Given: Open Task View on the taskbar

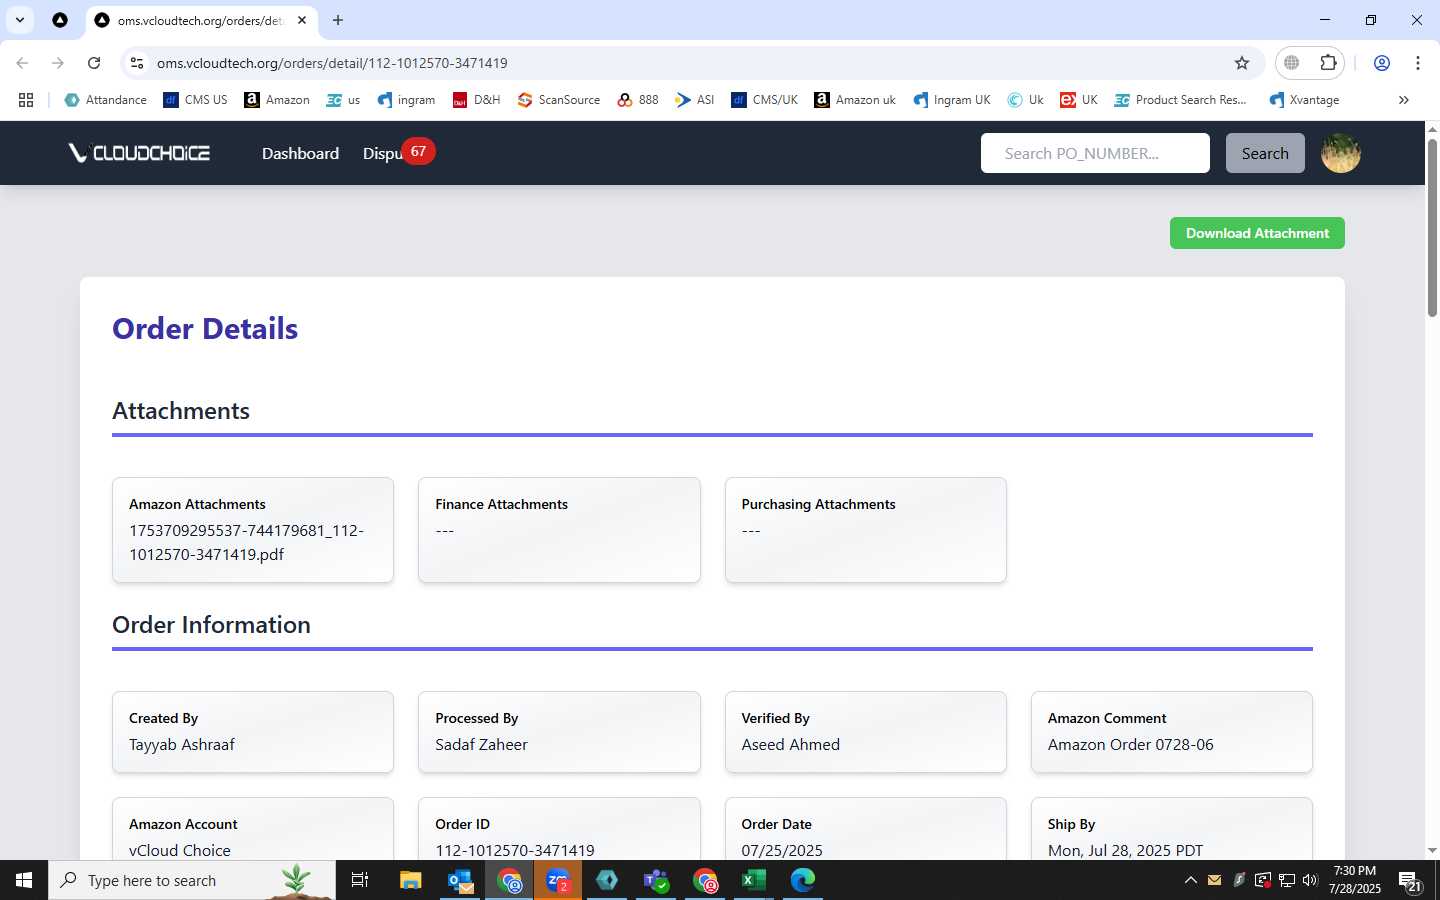Looking at the screenshot, I should click(x=360, y=880).
